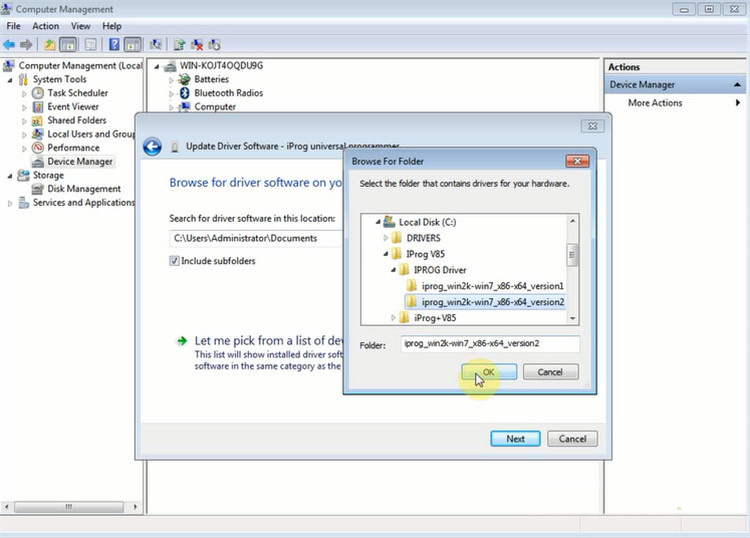
Task: Click the Shared Folders icon
Action: point(38,121)
